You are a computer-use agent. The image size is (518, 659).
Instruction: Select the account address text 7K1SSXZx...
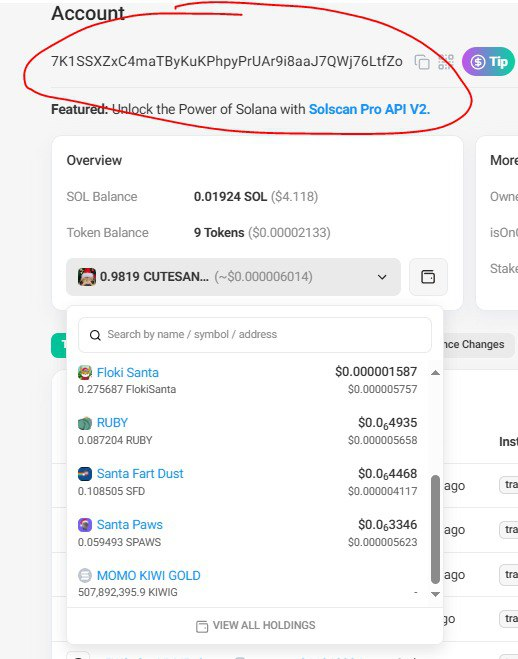pyautogui.click(x=227, y=61)
